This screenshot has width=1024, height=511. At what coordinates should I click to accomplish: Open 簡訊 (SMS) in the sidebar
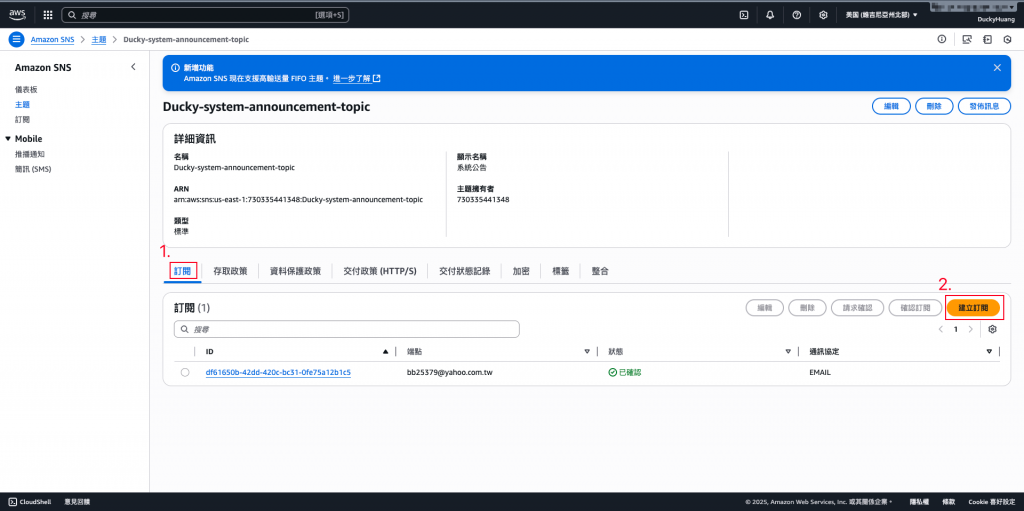(33, 169)
